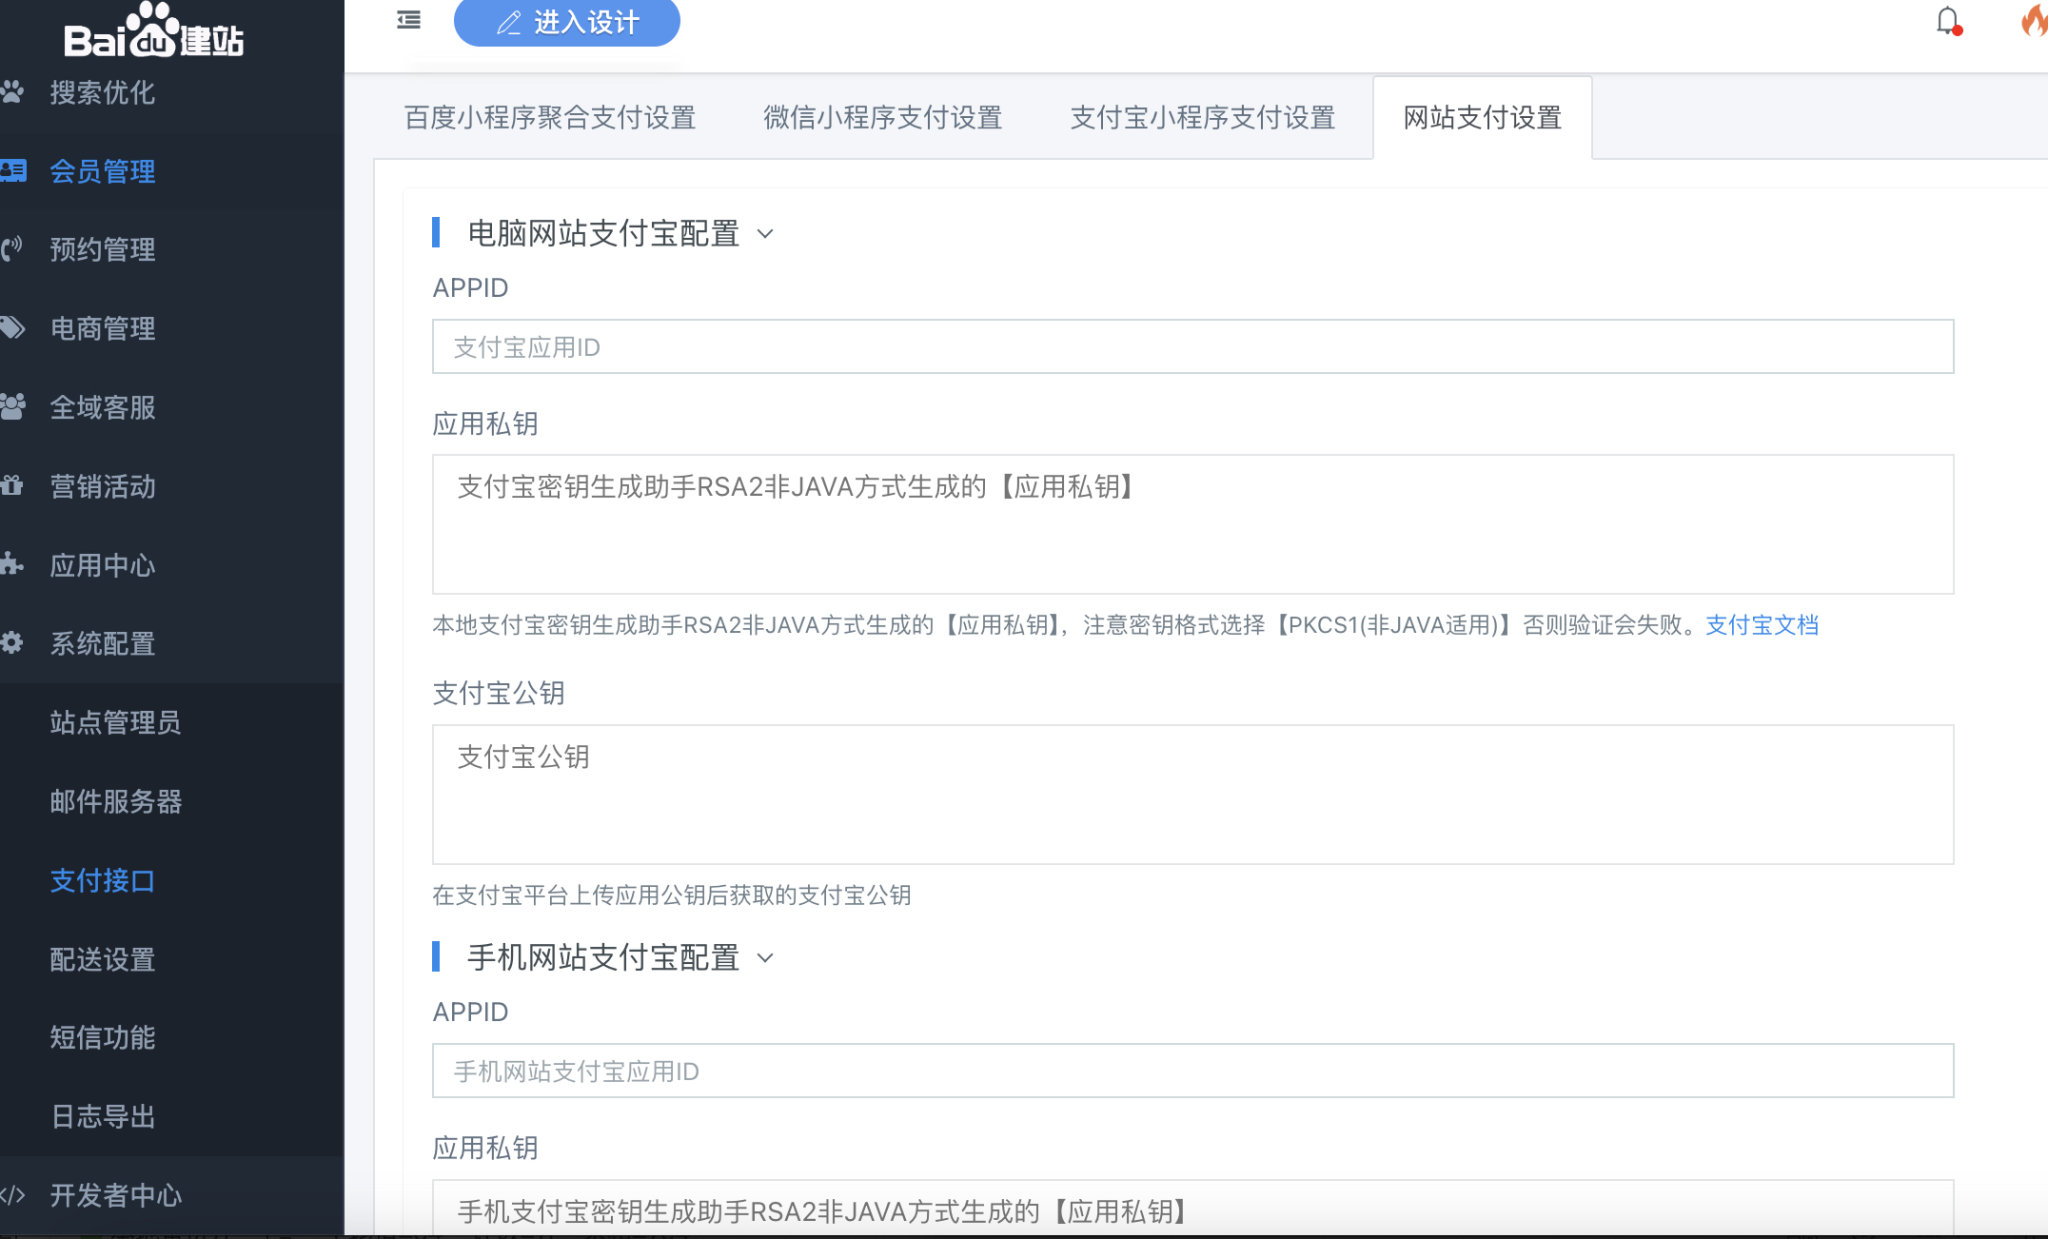2048x1239 pixels.
Task: Click the sidebar collapse menu icon
Action: [x=409, y=20]
